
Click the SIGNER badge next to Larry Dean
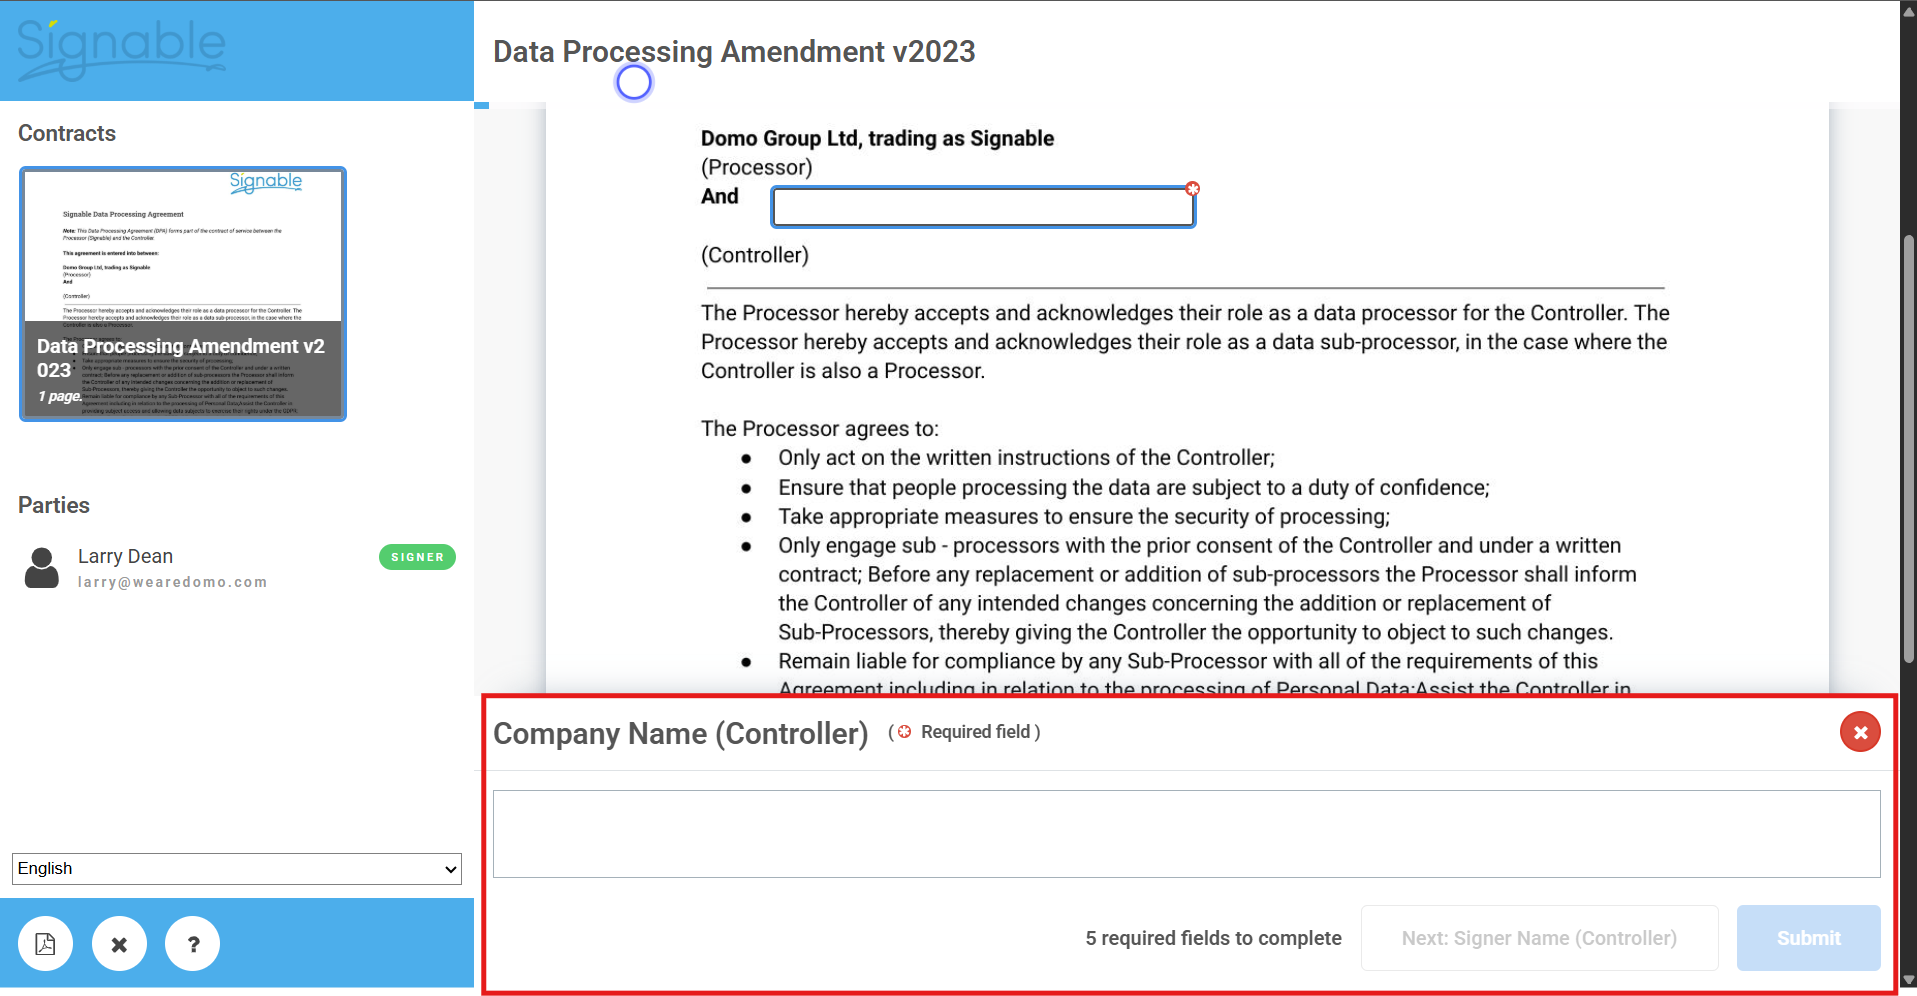coord(417,557)
